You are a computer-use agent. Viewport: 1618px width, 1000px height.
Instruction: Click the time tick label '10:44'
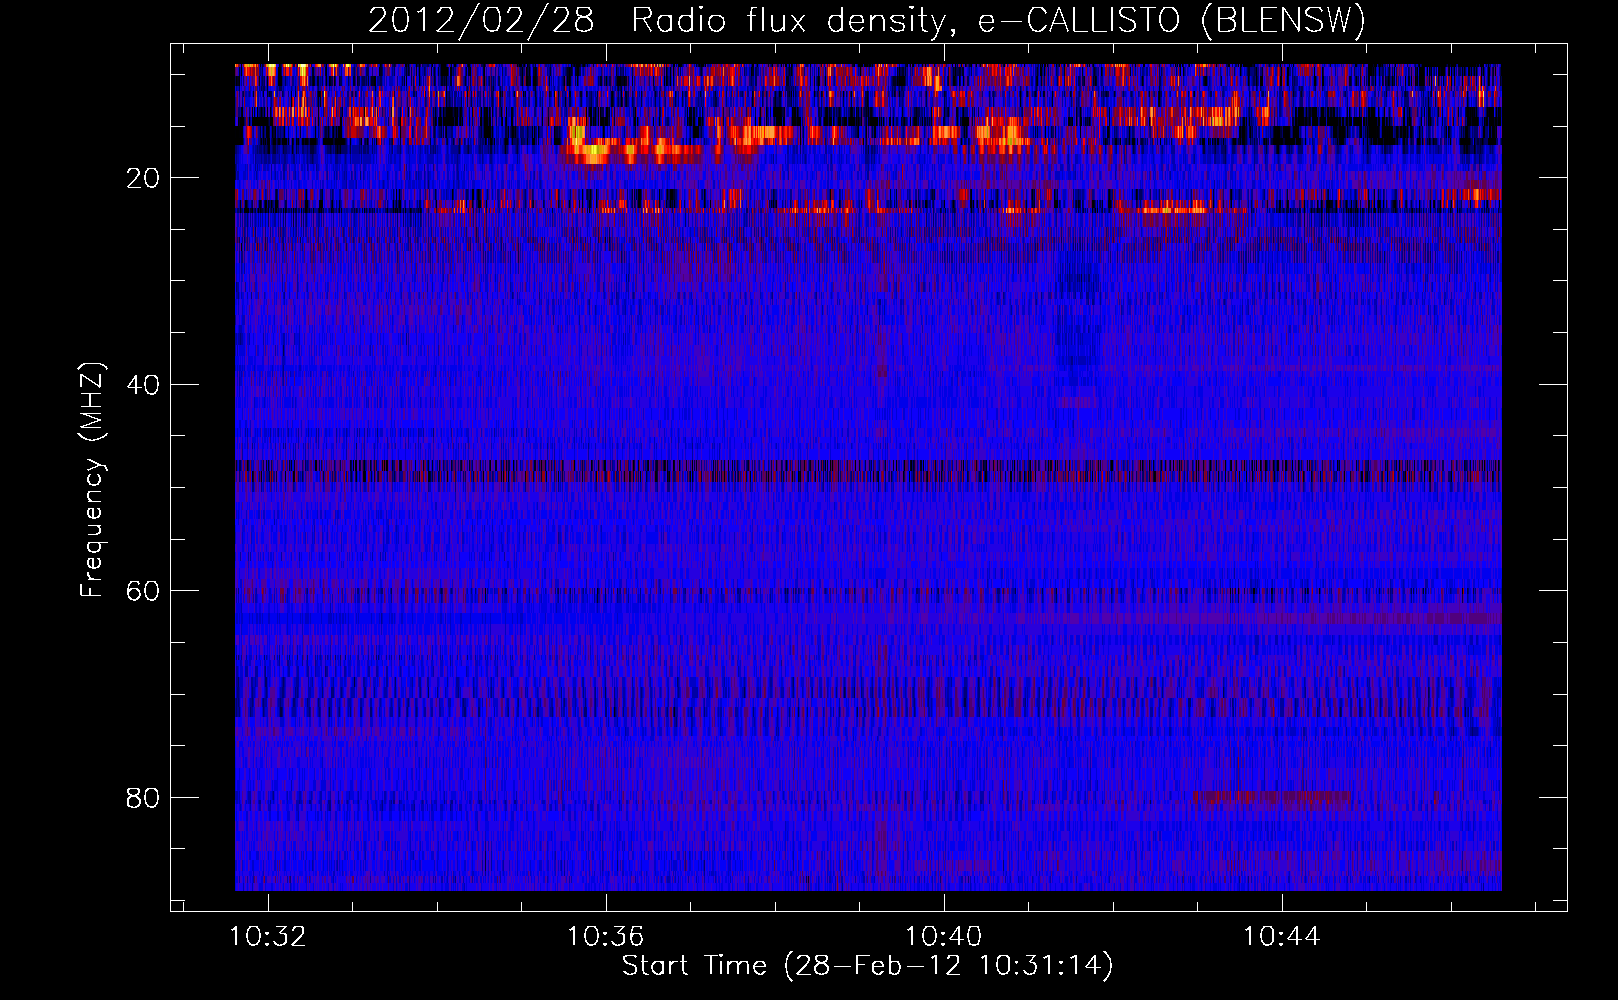point(1282,937)
